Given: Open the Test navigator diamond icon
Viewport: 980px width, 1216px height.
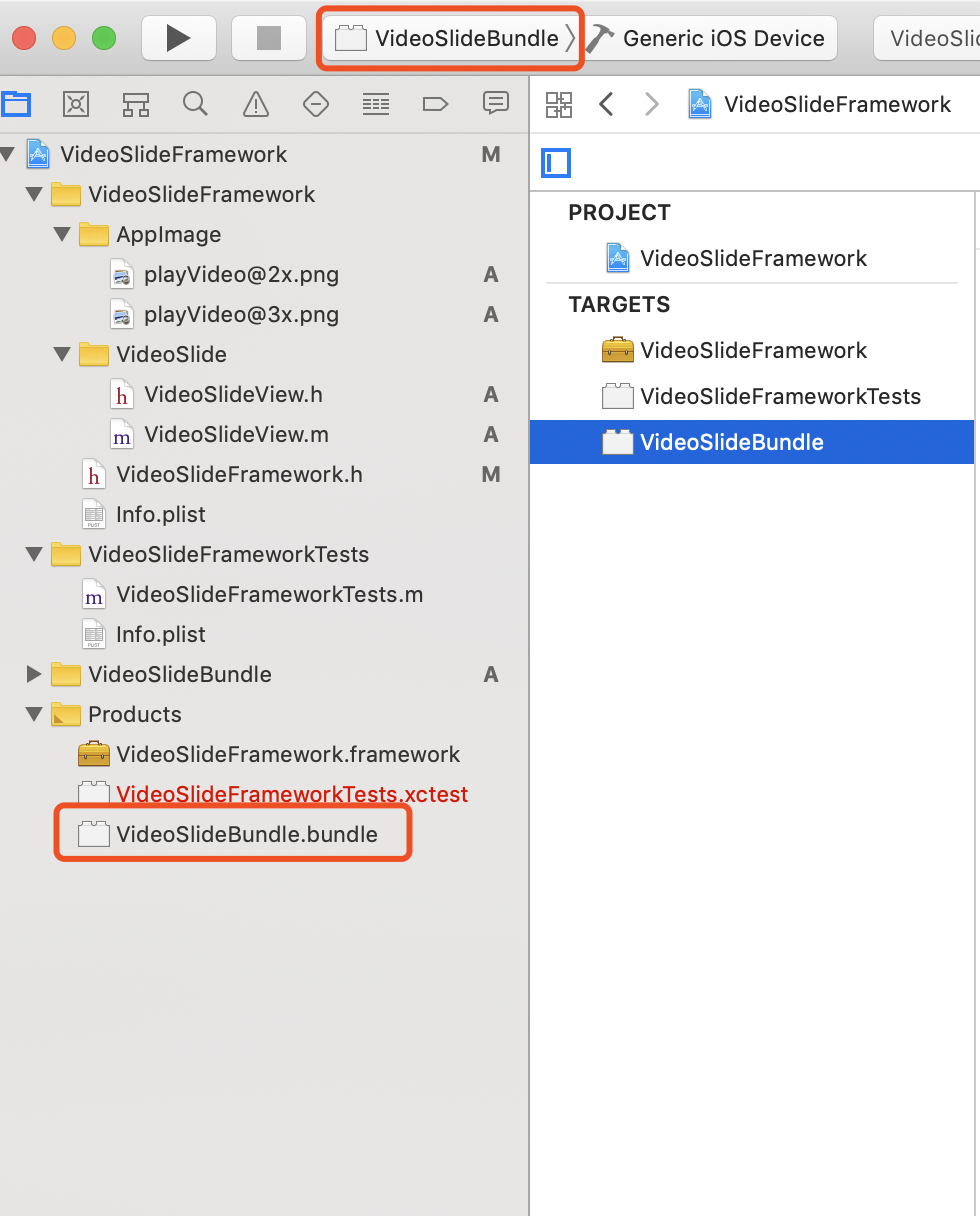Looking at the screenshot, I should click(316, 103).
